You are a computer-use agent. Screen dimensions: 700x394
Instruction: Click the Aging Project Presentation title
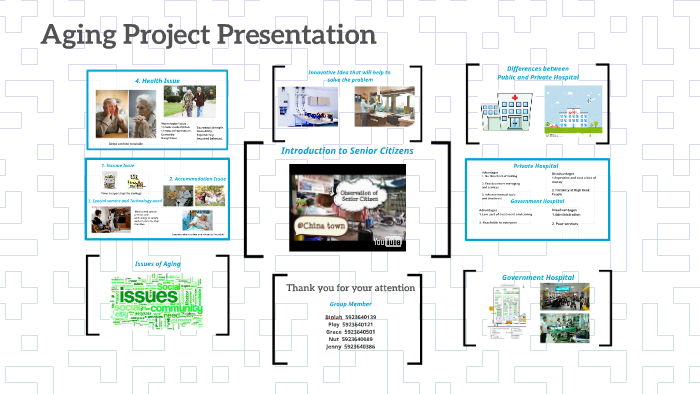click(208, 35)
